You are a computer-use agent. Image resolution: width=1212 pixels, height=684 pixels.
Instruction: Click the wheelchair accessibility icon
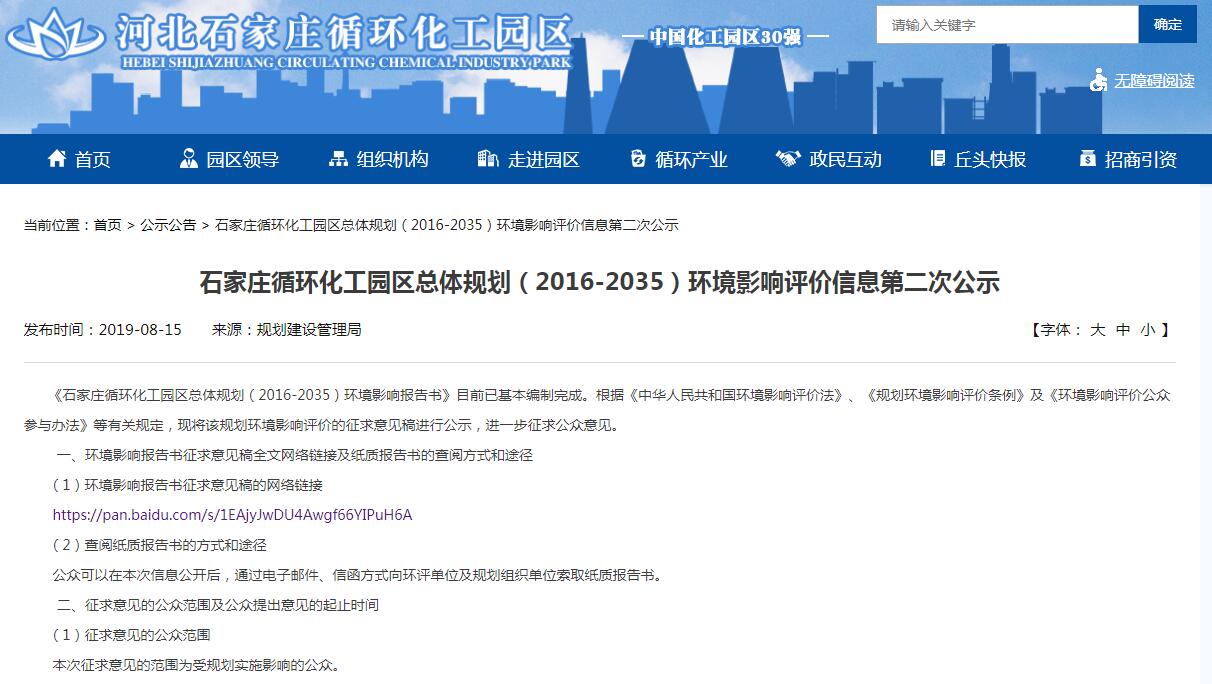(x=1099, y=80)
